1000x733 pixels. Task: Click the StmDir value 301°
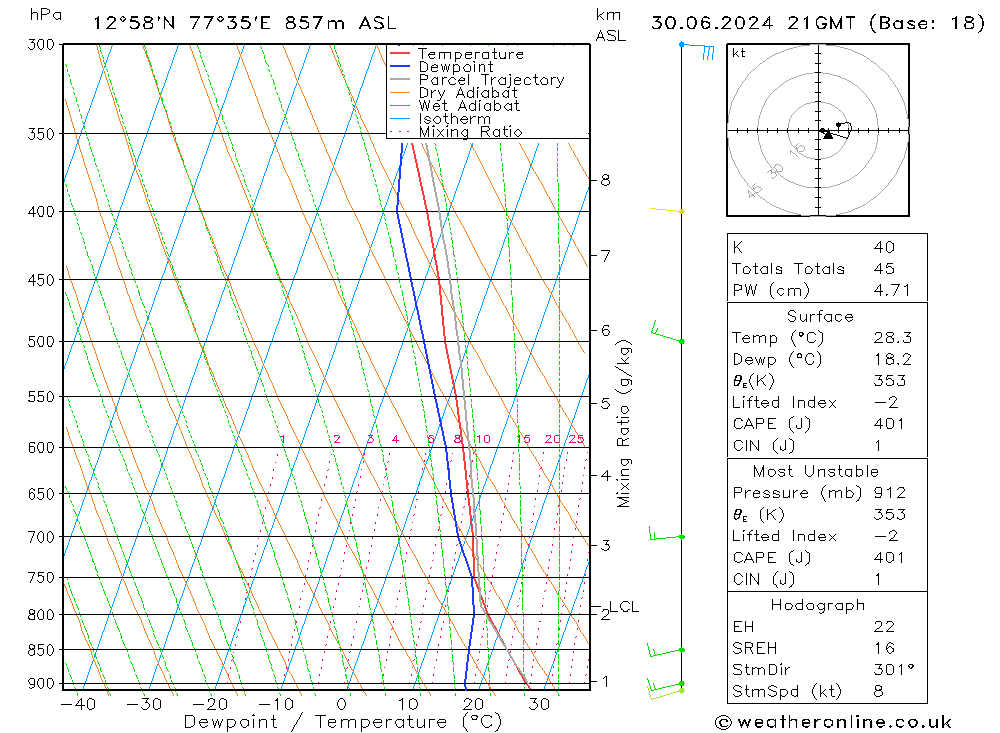[888, 670]
